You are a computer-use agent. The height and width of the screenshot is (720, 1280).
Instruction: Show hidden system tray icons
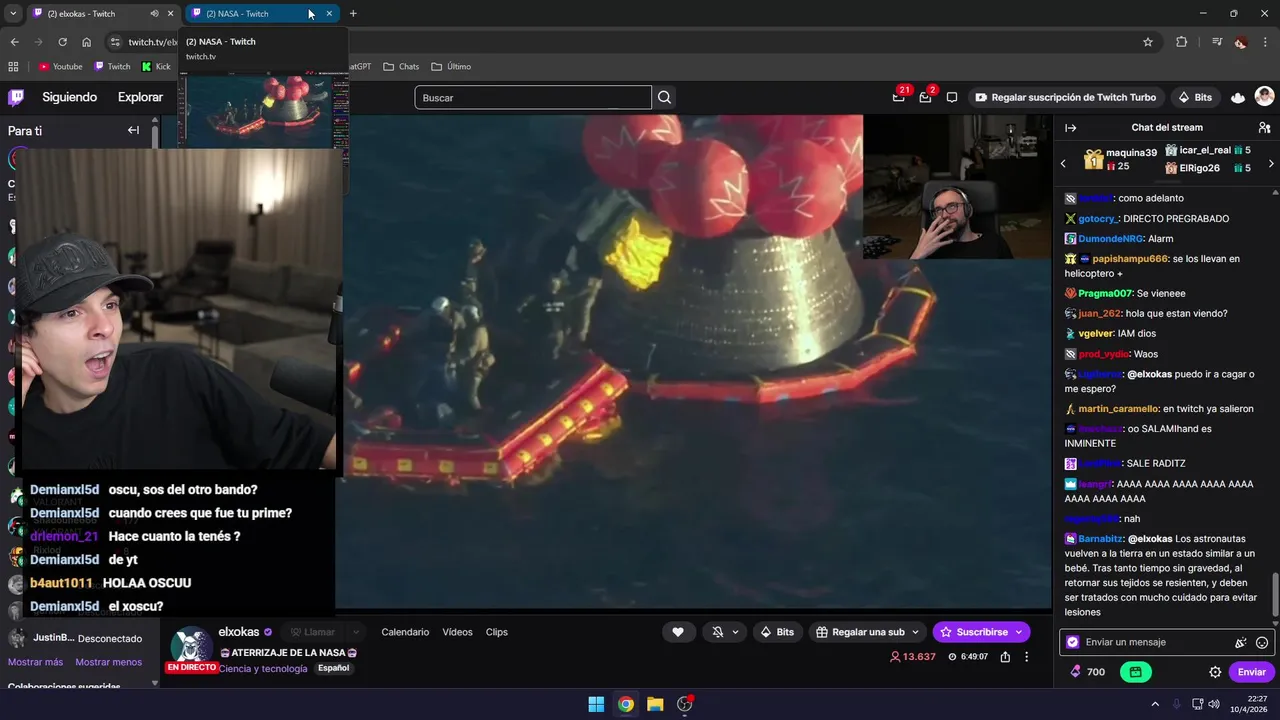[1155, 704]
